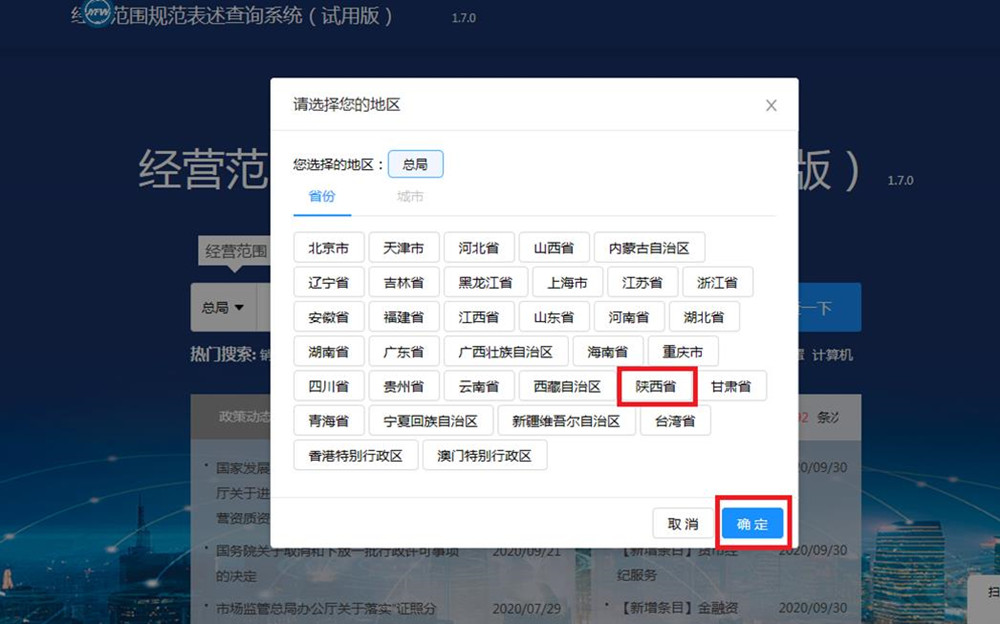
Task: Select 香港特别行政区
Action: [x=355, y=455]
